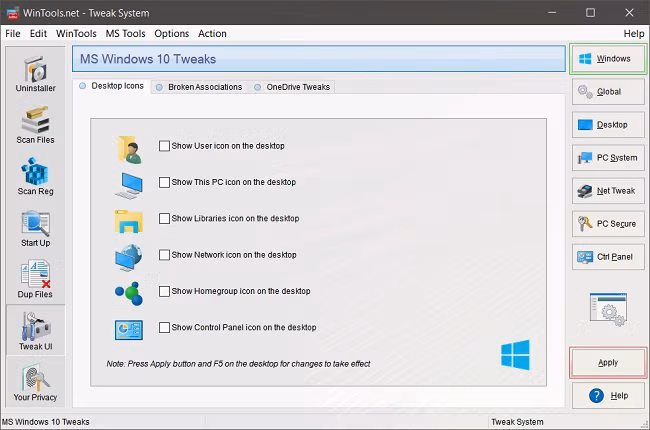
Task: Open the Uninstaller tool icon
Action: pos(35,73)
